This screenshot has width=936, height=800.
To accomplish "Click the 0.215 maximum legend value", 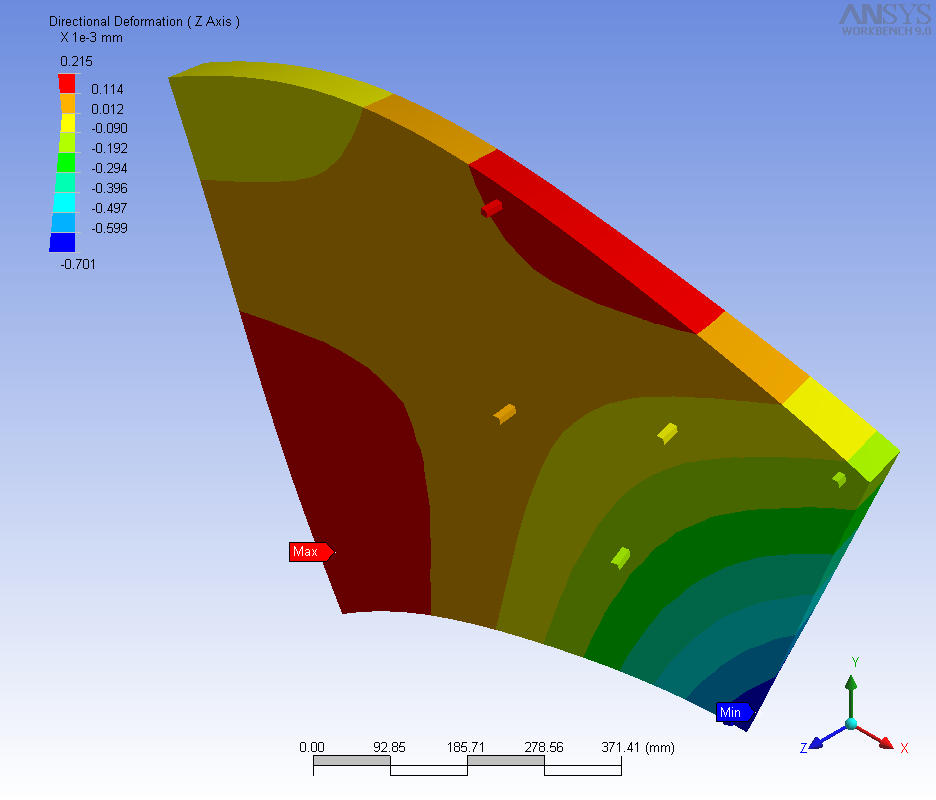I will 76,61.
